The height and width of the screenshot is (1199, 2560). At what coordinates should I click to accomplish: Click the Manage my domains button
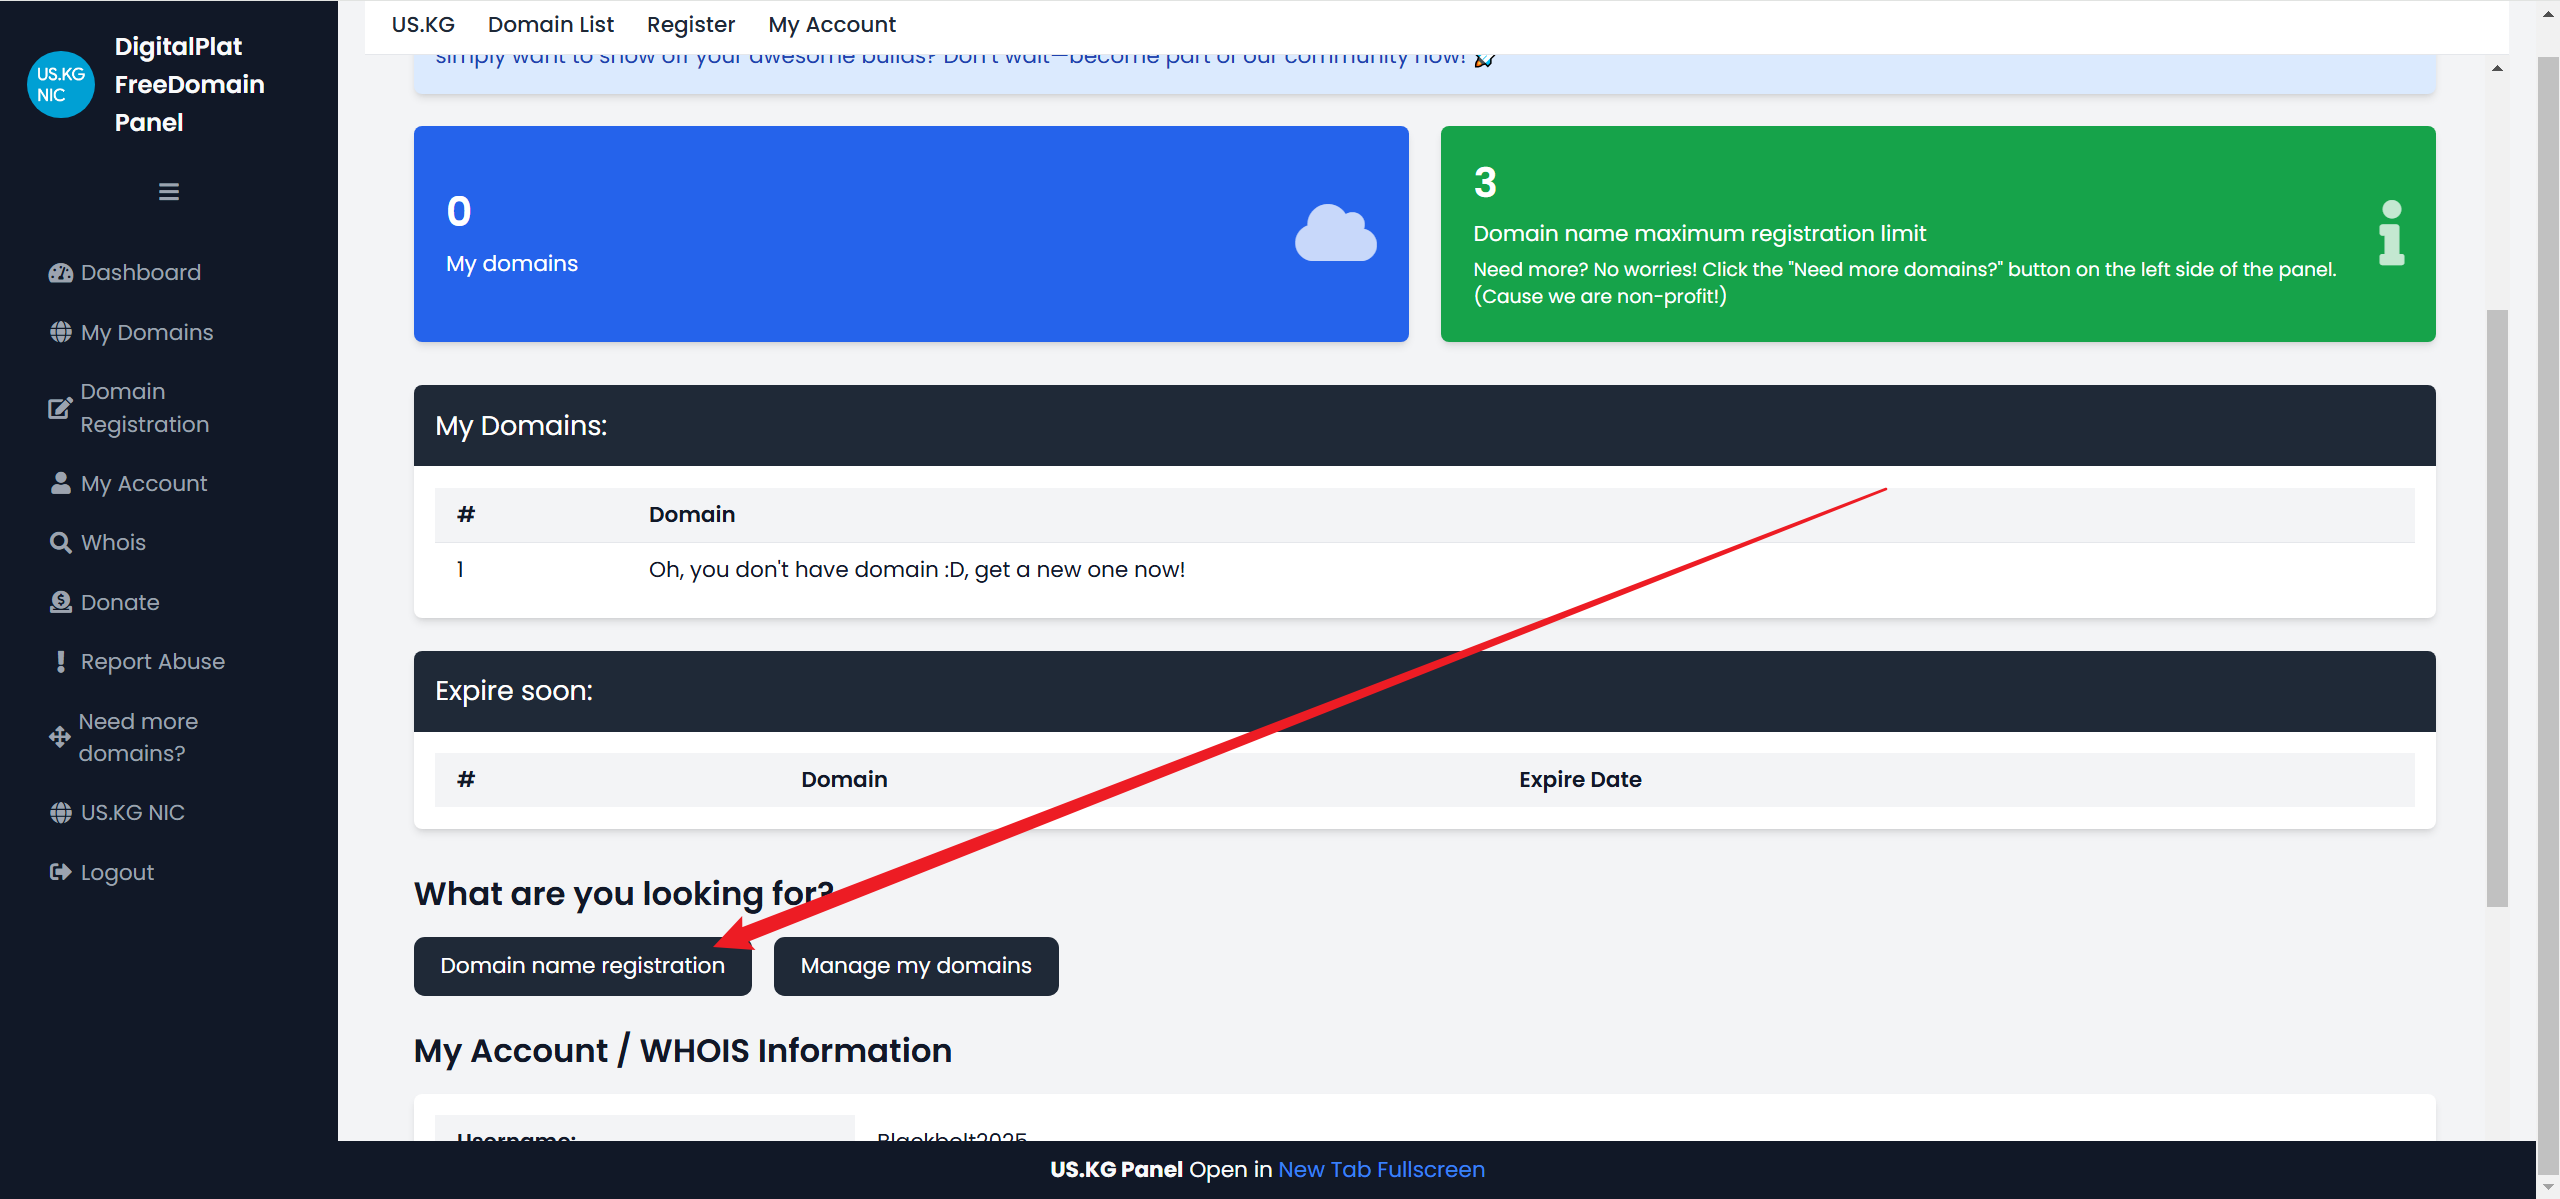coord(916,965)
